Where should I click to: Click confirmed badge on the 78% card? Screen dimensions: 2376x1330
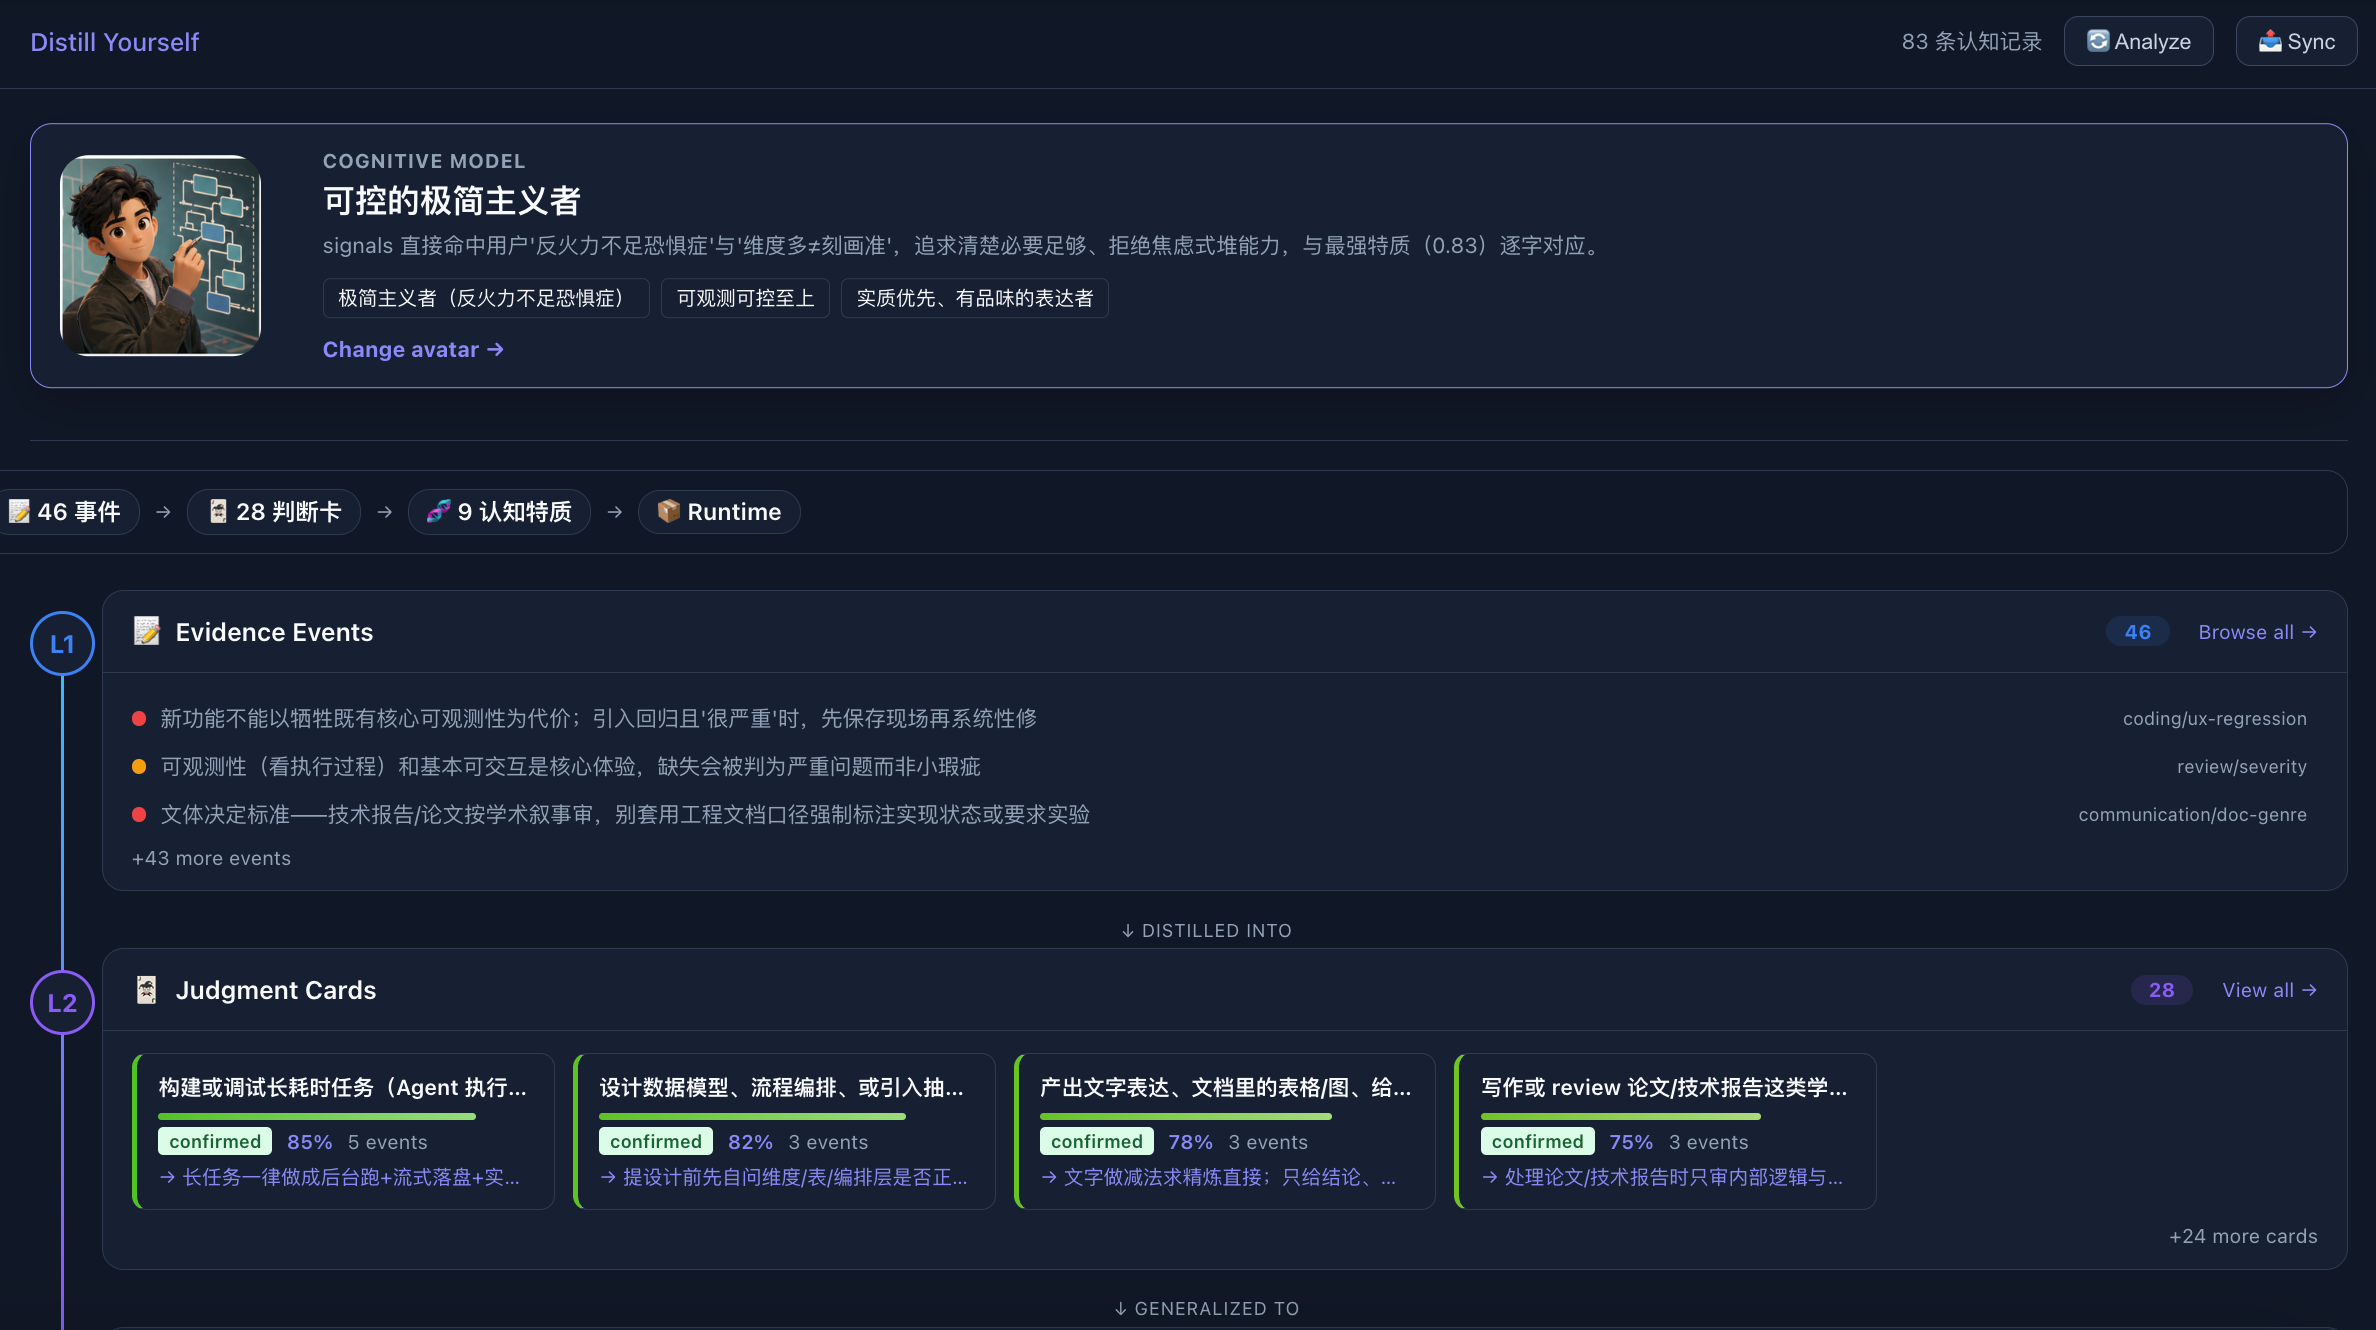click(1097, 1141)
